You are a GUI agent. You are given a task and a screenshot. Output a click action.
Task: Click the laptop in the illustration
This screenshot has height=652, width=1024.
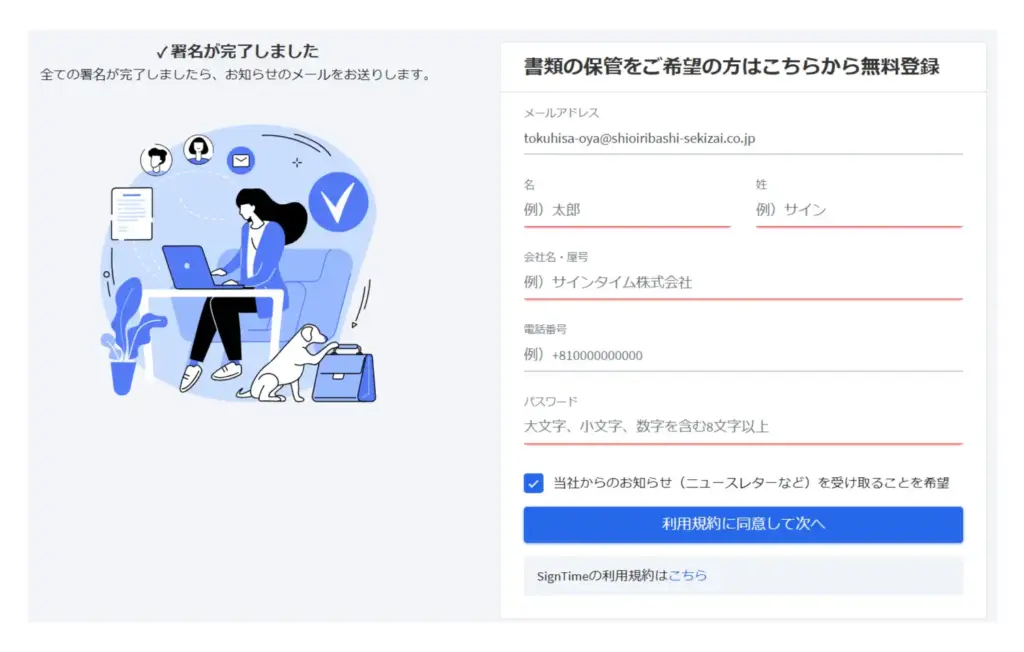tap(191, 267)
